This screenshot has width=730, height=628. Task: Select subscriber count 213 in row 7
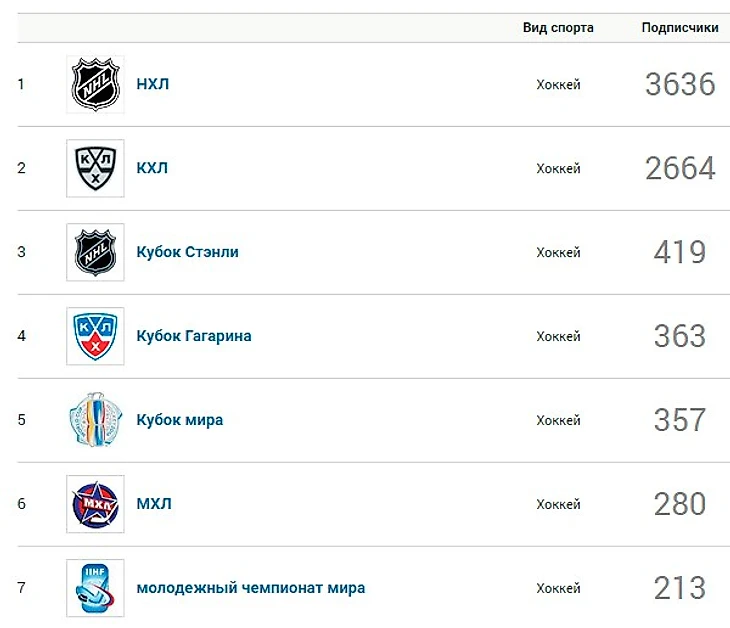680,588
